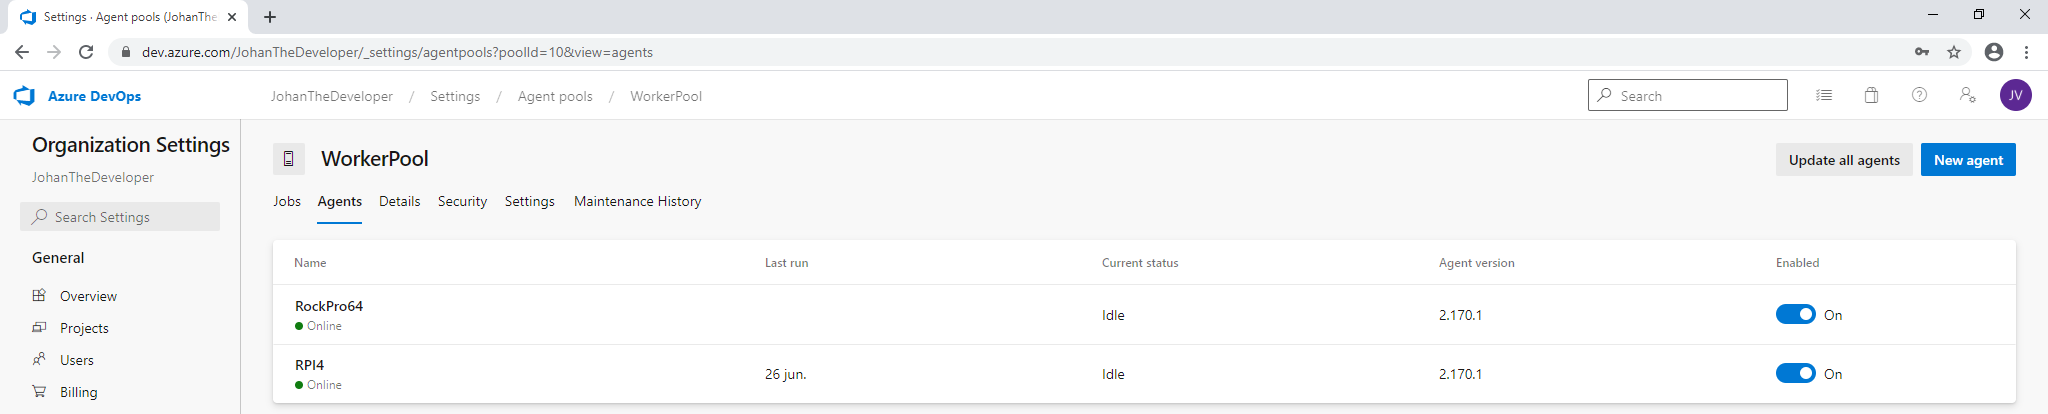The width and height of the screenshot is (2048, 414).
Task: Open the Chrome three-dot menu
Action: [x=2026, y=52]
